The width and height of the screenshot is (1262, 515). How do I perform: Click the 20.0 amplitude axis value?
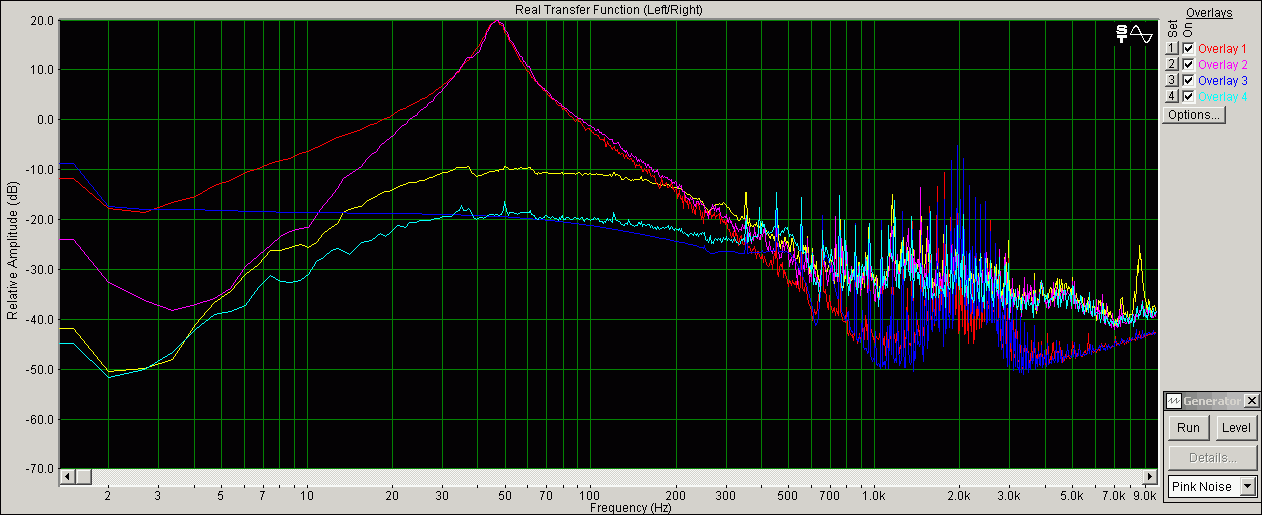(x=42, y=20)
